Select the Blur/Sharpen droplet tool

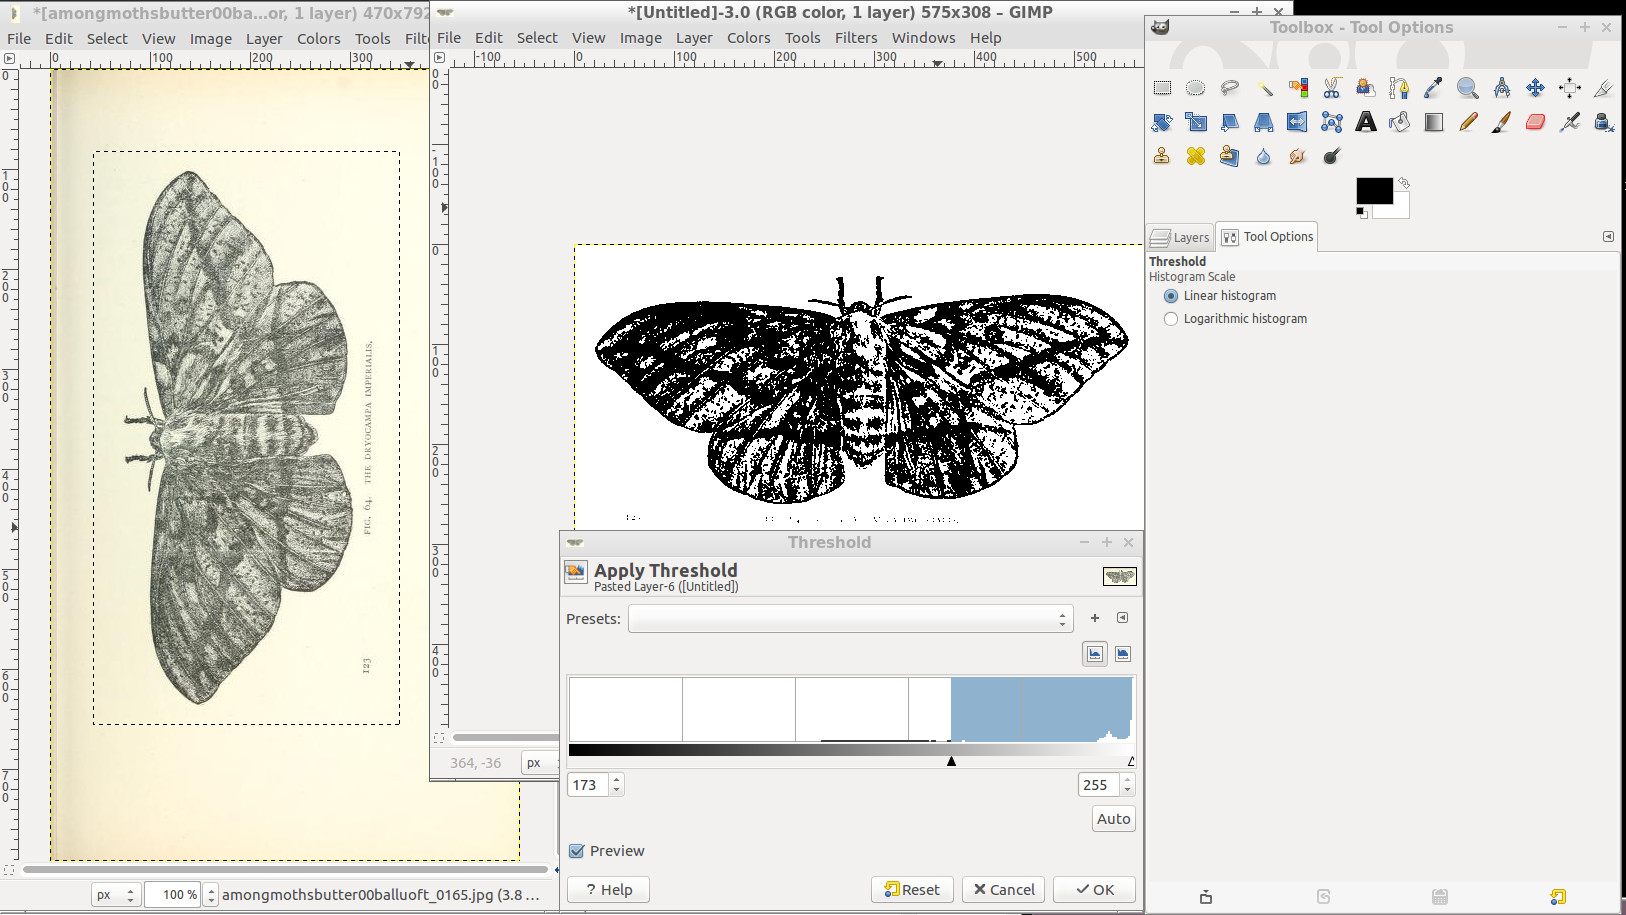coord(1264,156)
